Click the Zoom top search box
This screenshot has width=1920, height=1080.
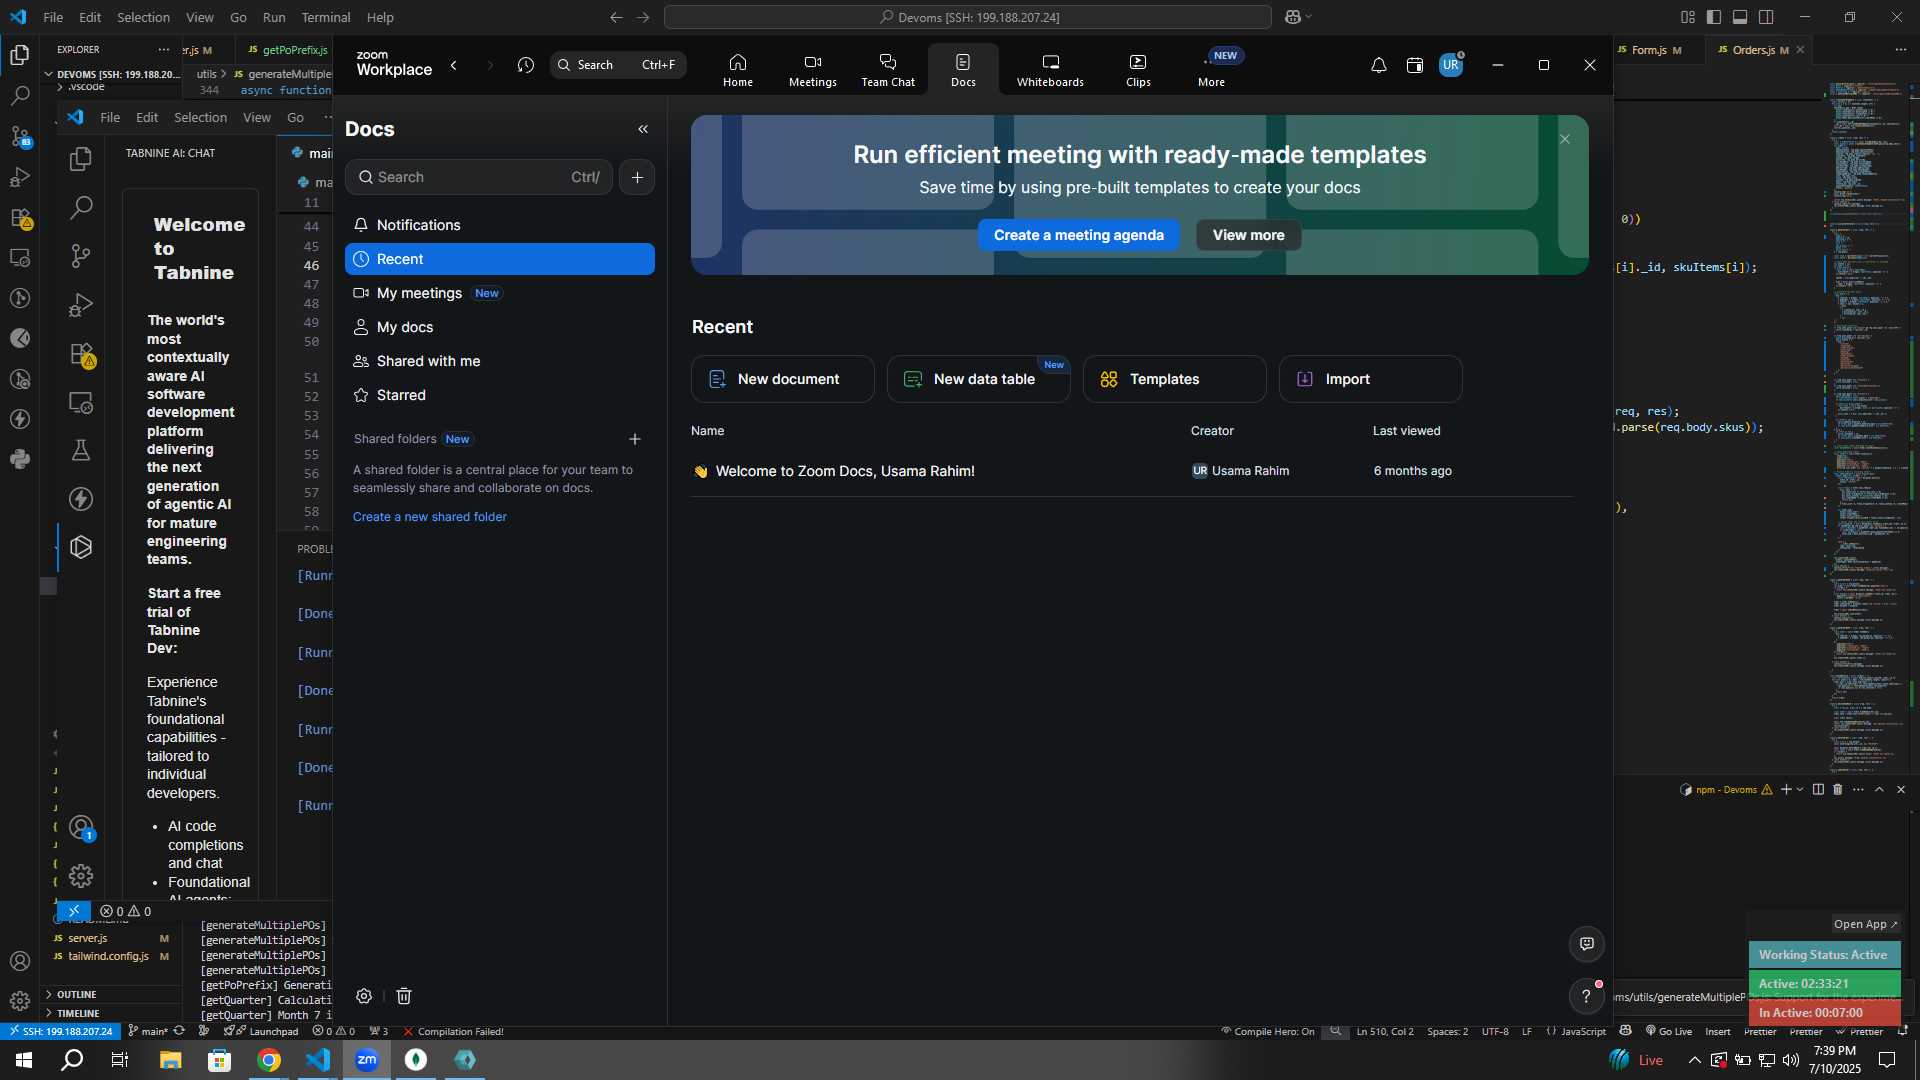(618, 65)
